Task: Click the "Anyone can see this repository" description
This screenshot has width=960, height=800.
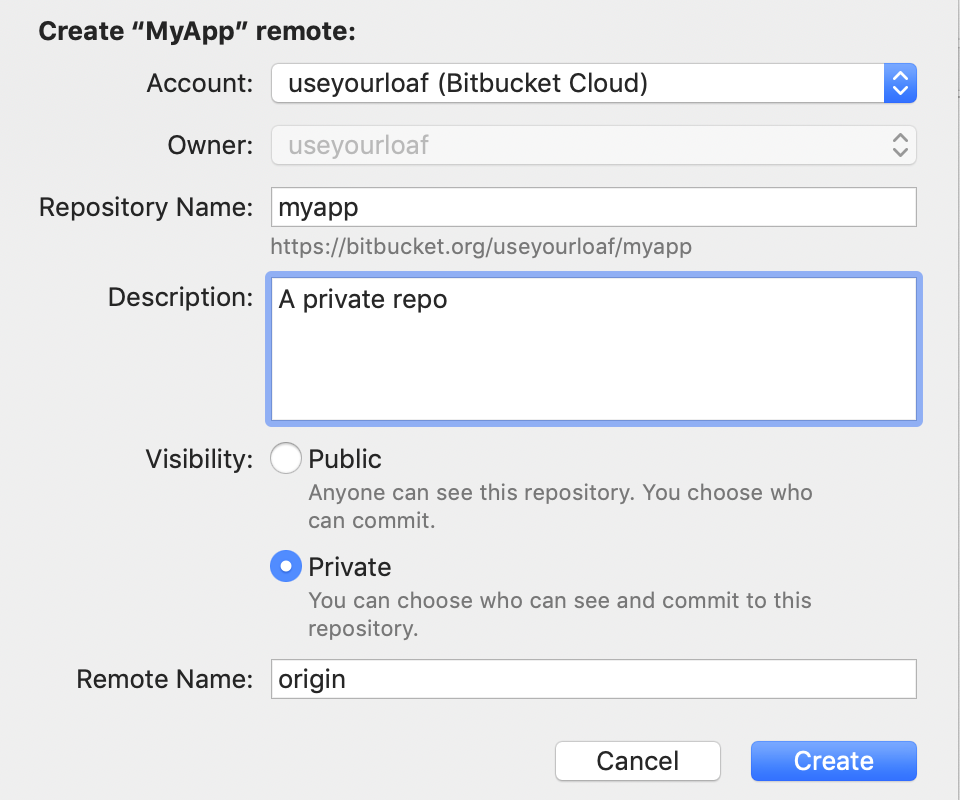Action: pos(560,506)
